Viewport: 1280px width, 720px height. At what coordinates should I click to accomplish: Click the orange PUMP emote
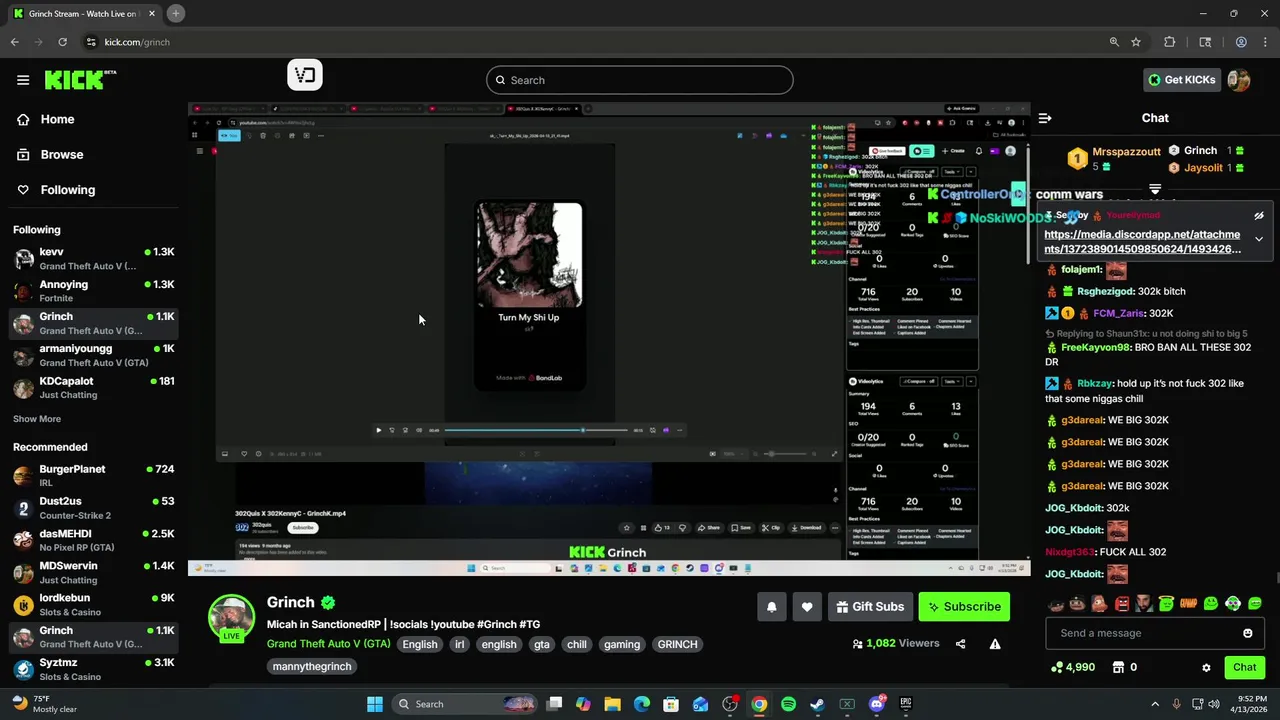pos(1188,604)
